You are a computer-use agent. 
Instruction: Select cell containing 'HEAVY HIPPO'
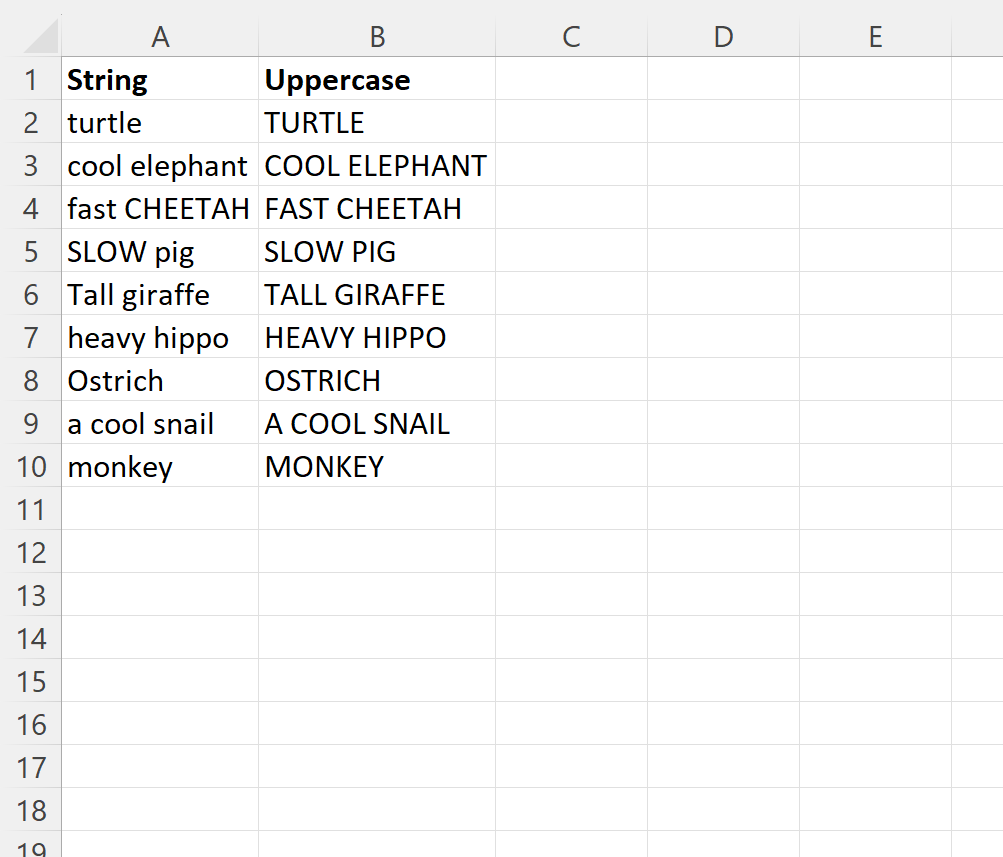pyautogui.click(x=377, y=336)
